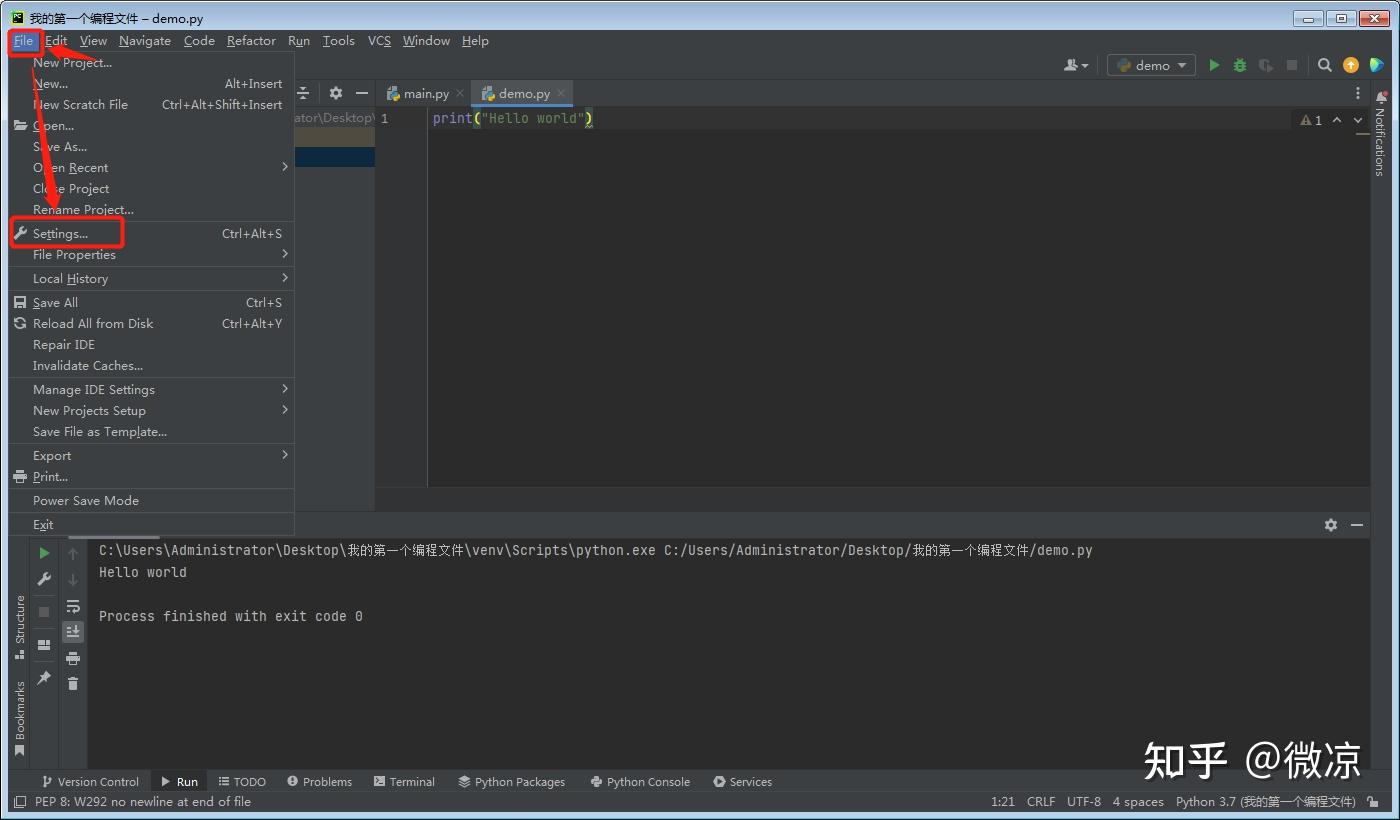This screenshot has width=1400, height=820.
Task: Toggle Power Save Mode in File menu
Action: pyautogui.click(x=86, y=501)
